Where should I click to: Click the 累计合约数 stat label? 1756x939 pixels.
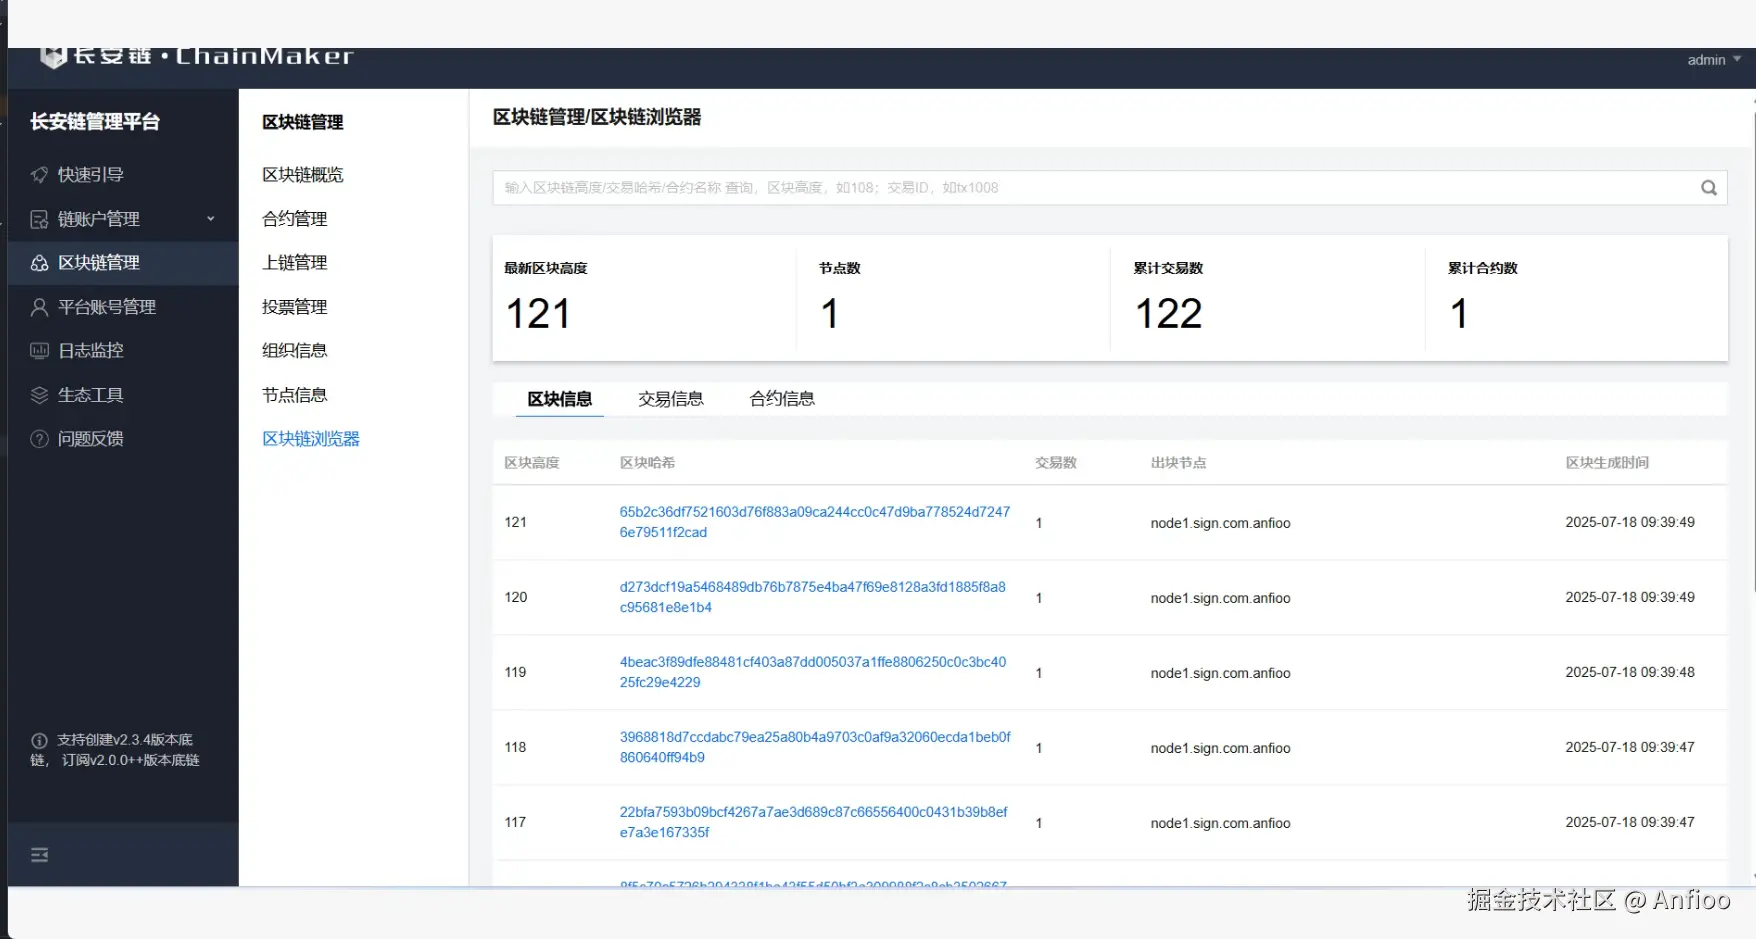click(x=1483, y=268)
